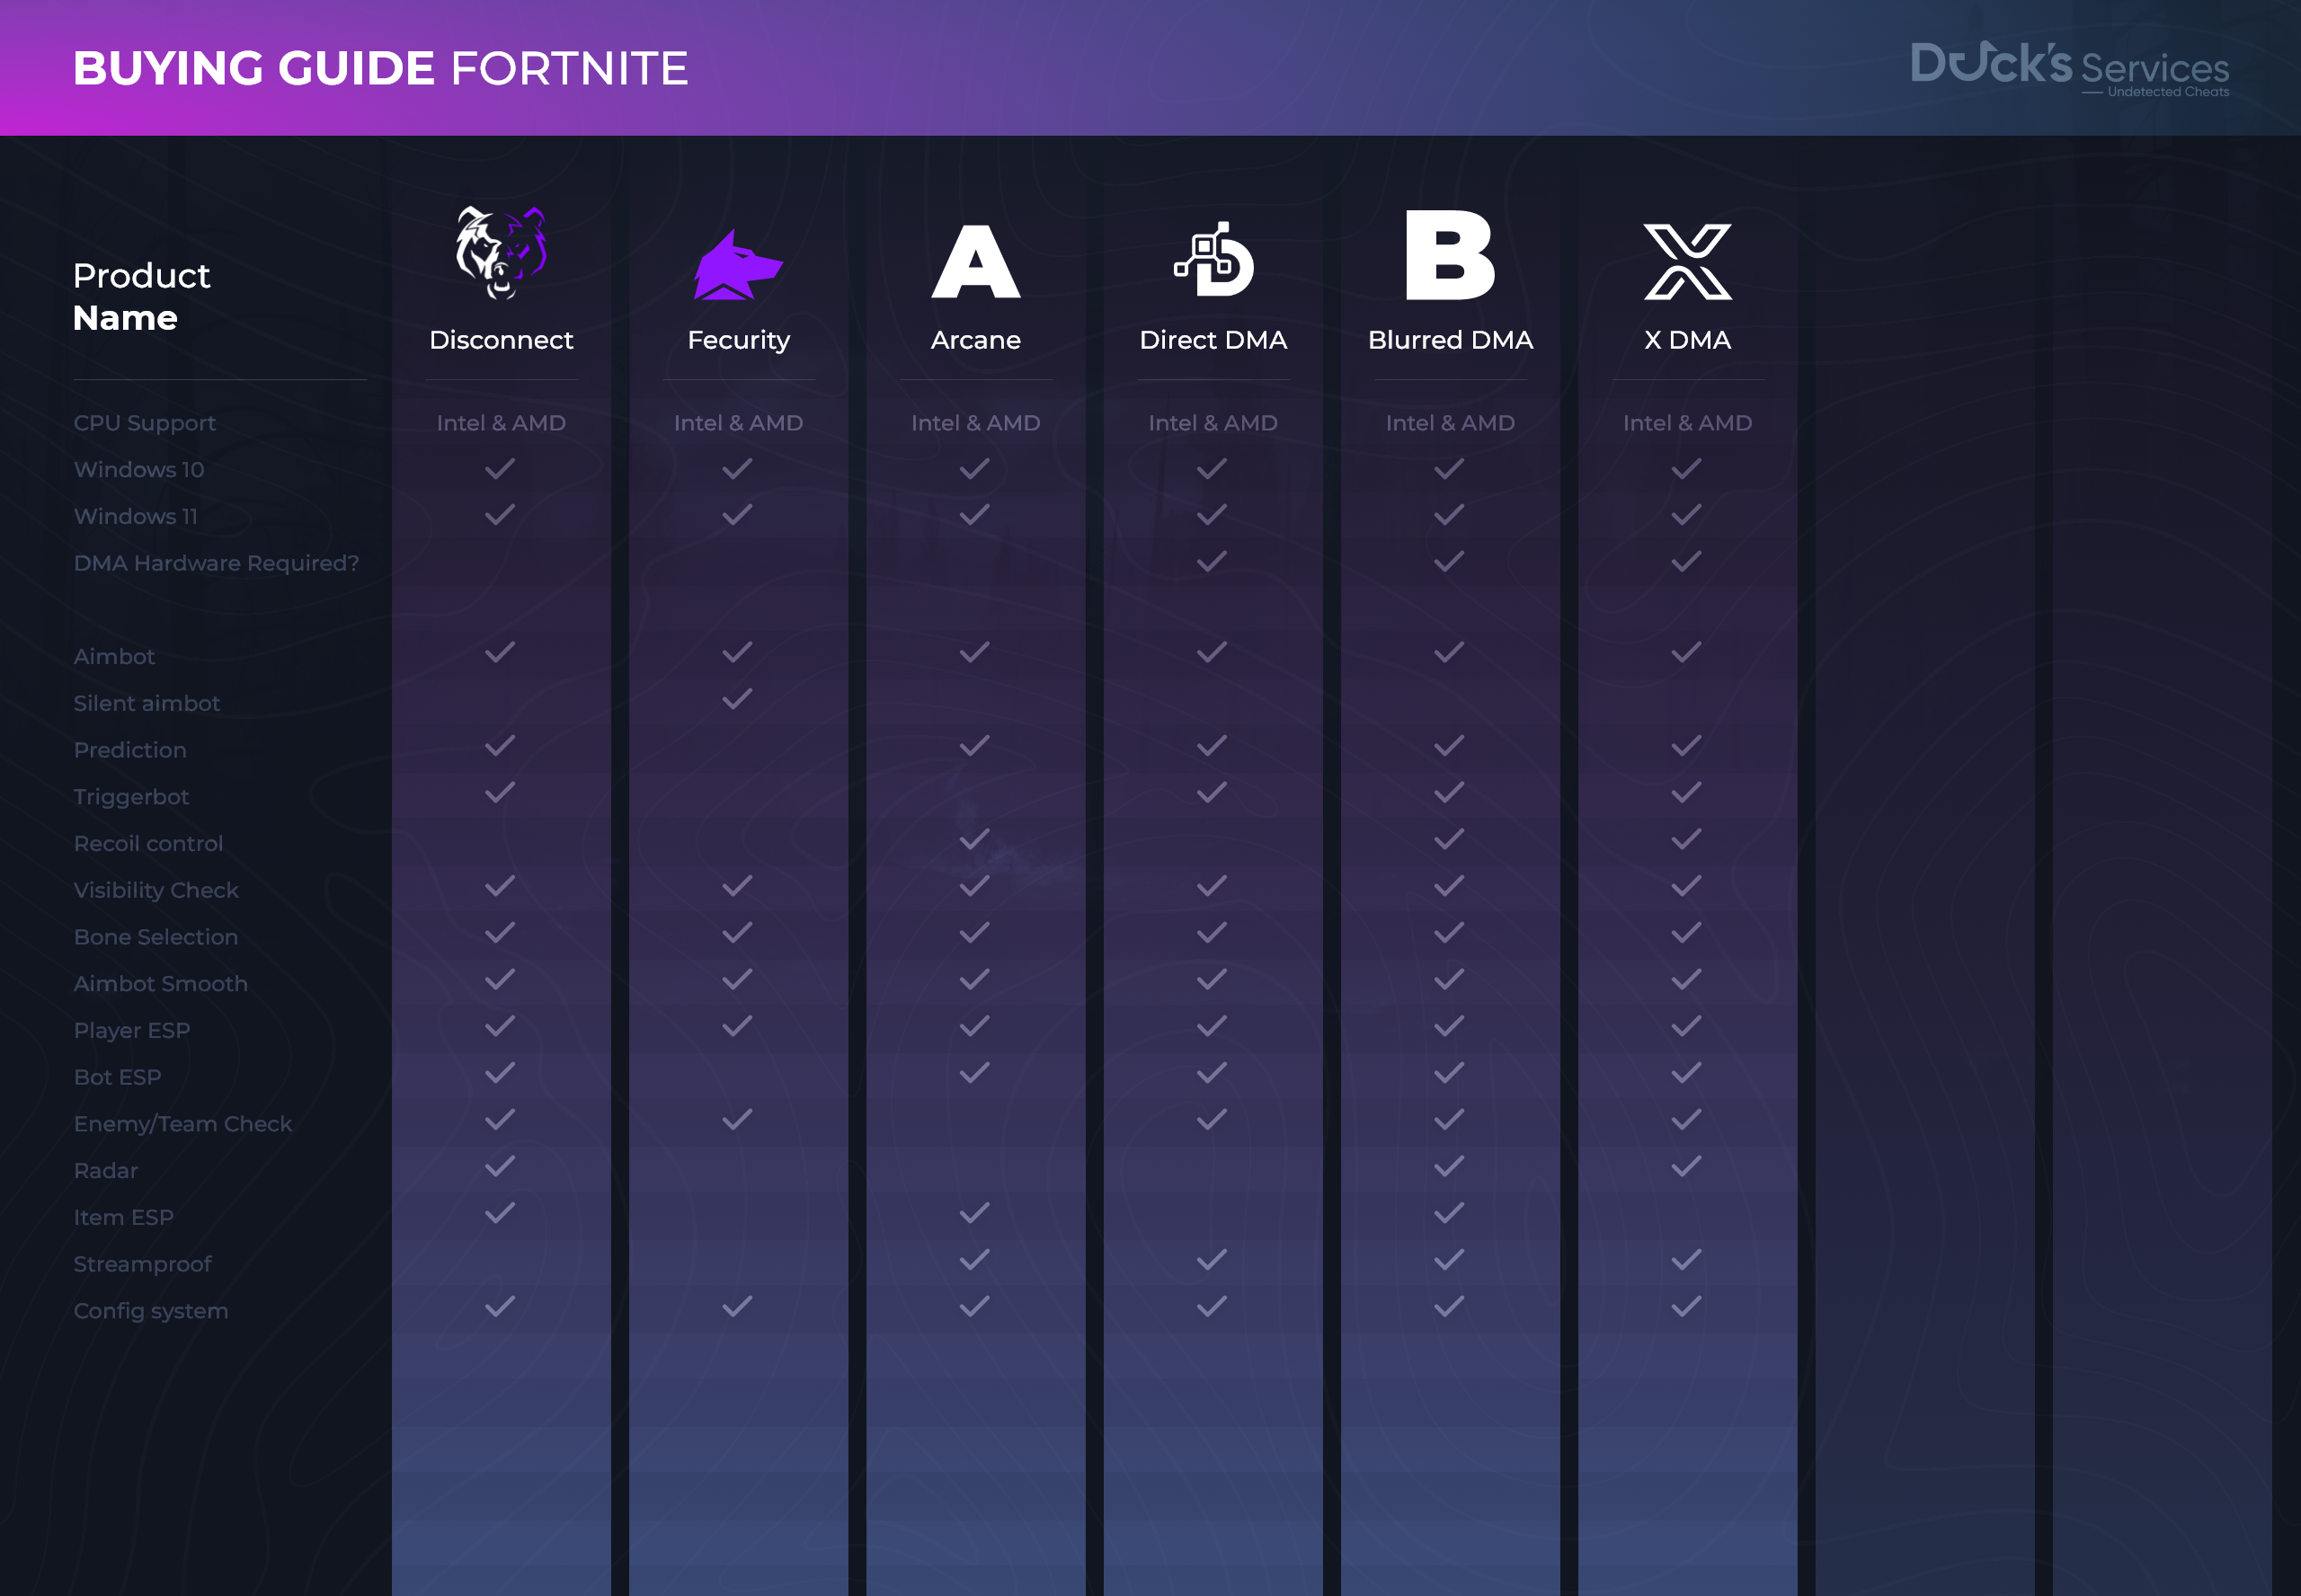Click Arcane's Recoil control checkmark
This screenshot has width=2301, height=1596.
(x=974, y=839)
